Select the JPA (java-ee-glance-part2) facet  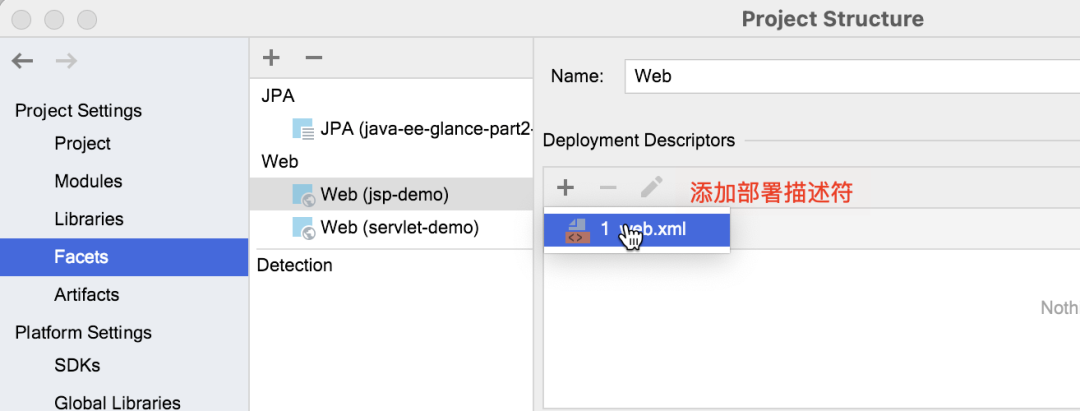pyautogui.click(x=391, y=129)
